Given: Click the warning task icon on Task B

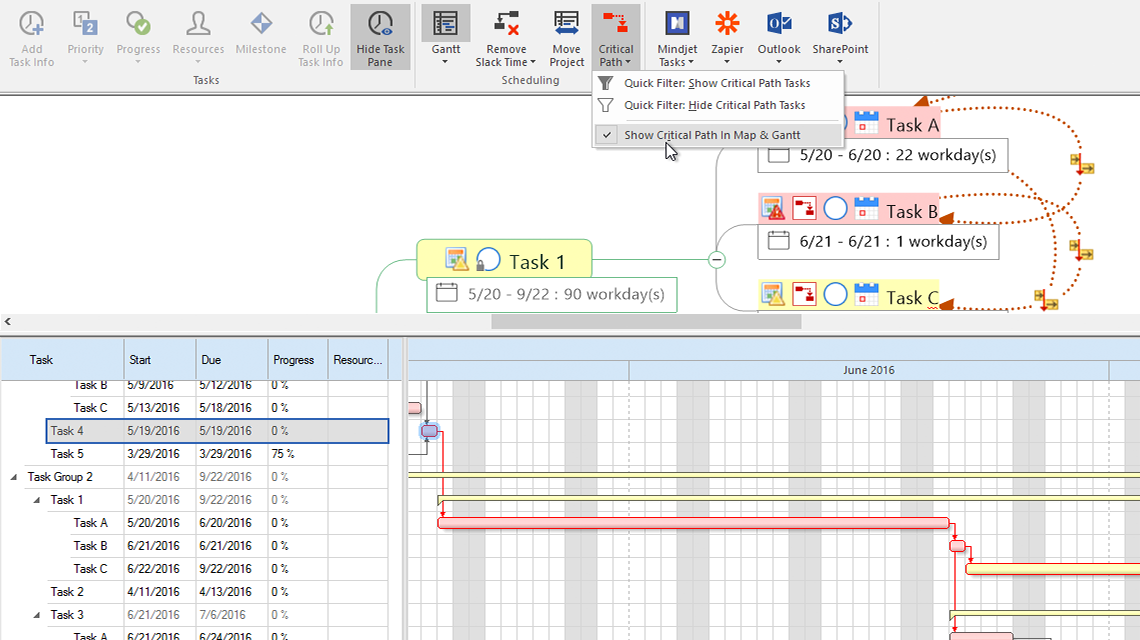Looking at the screenshot, I should coord(773,209).
